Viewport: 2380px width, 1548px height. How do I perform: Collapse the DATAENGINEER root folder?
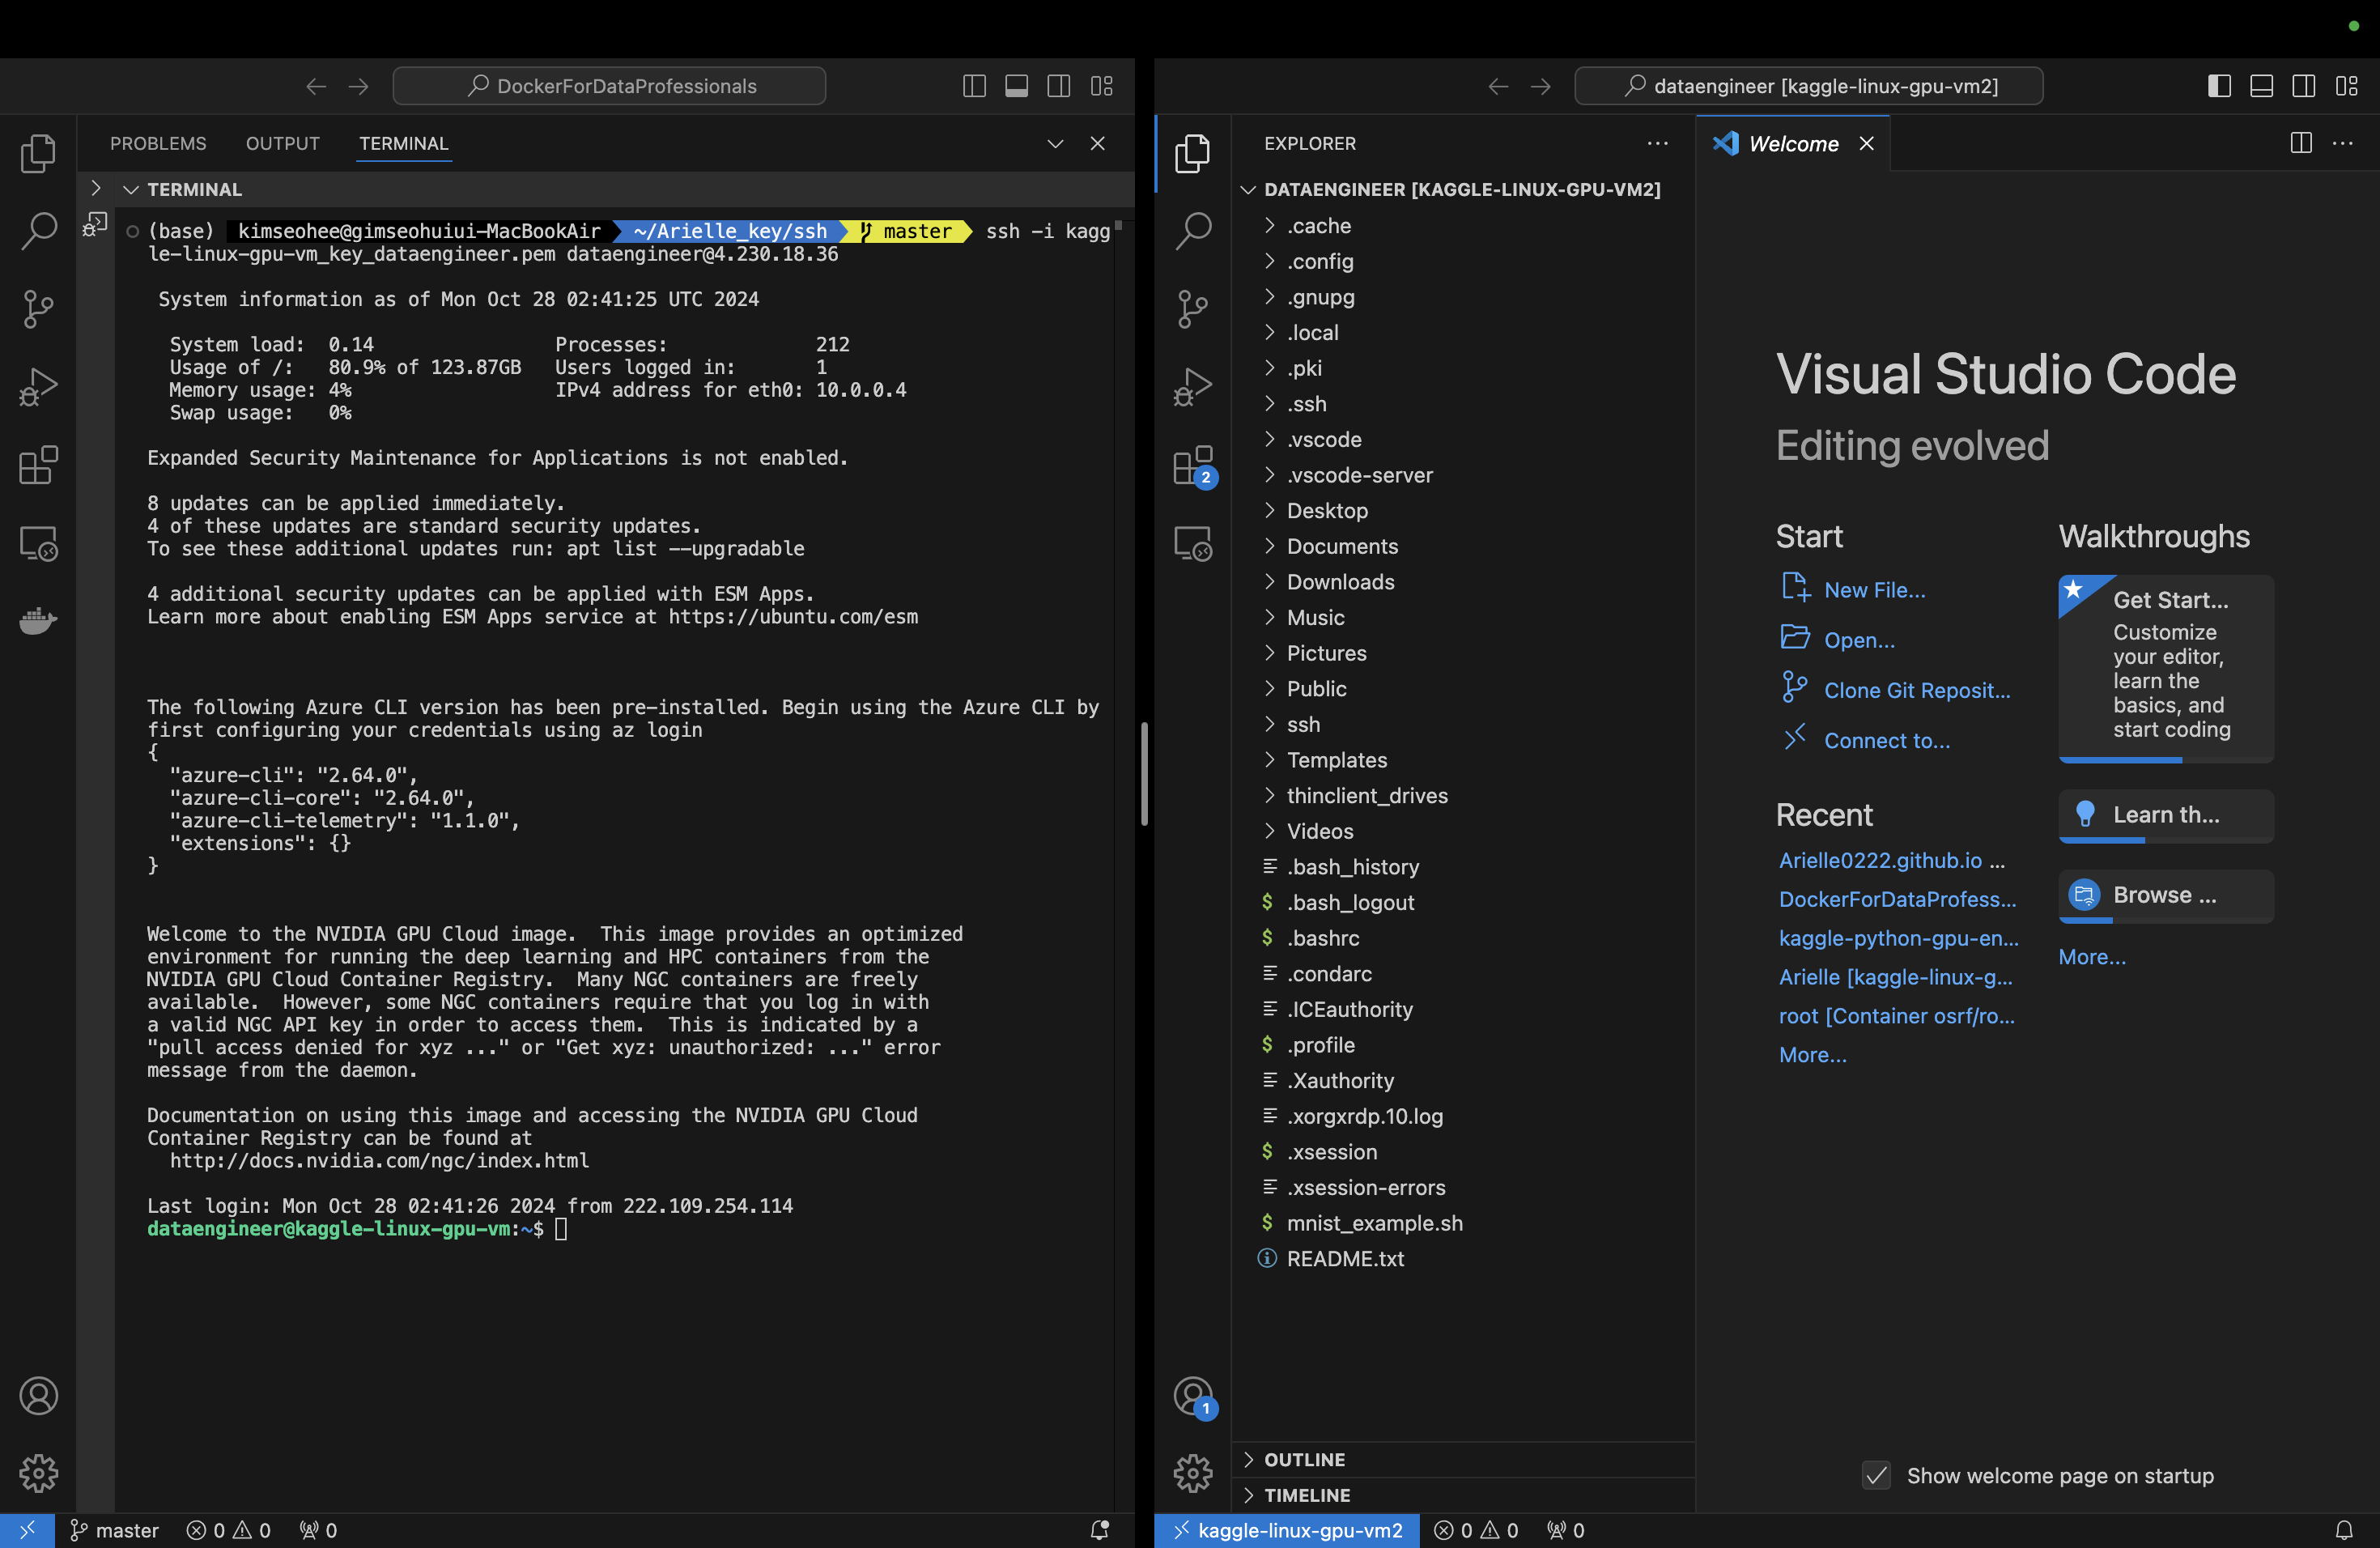[1463, 189]
